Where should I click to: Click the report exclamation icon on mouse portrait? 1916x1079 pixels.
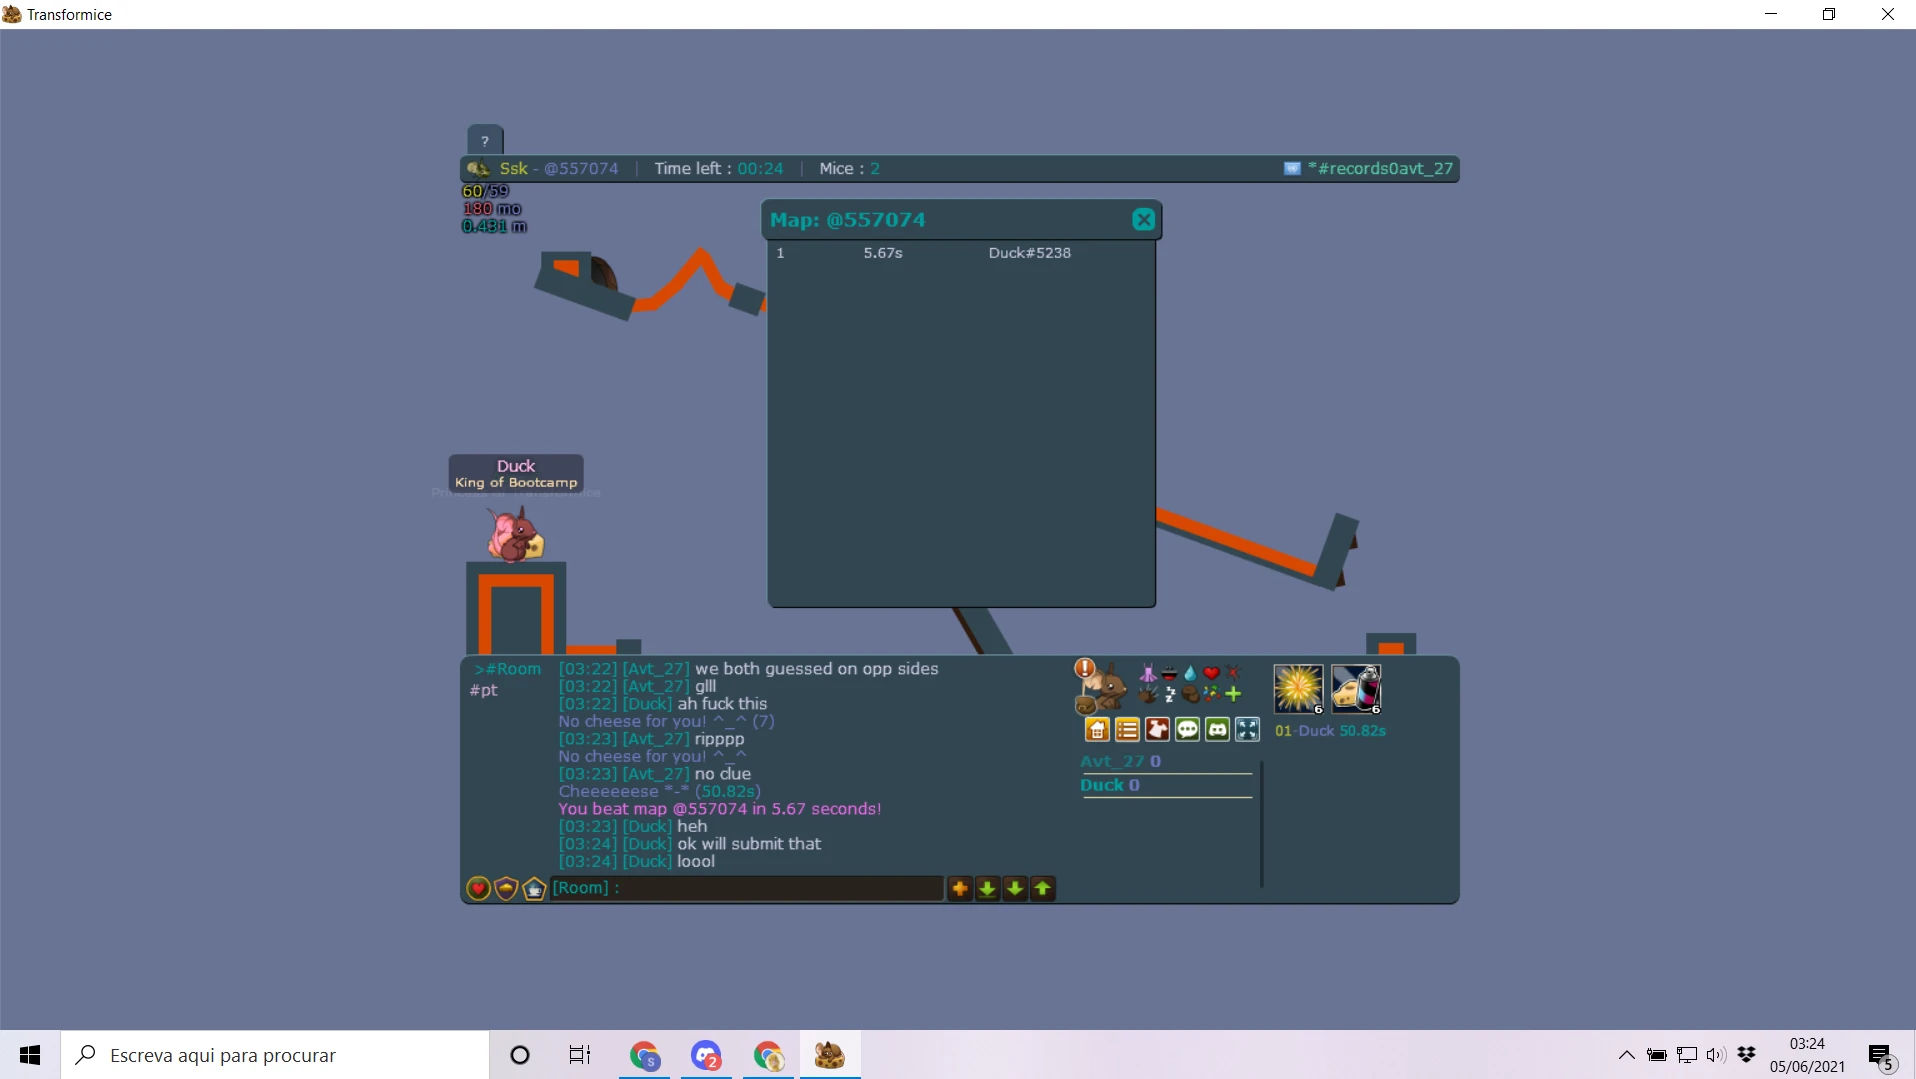1084,668
